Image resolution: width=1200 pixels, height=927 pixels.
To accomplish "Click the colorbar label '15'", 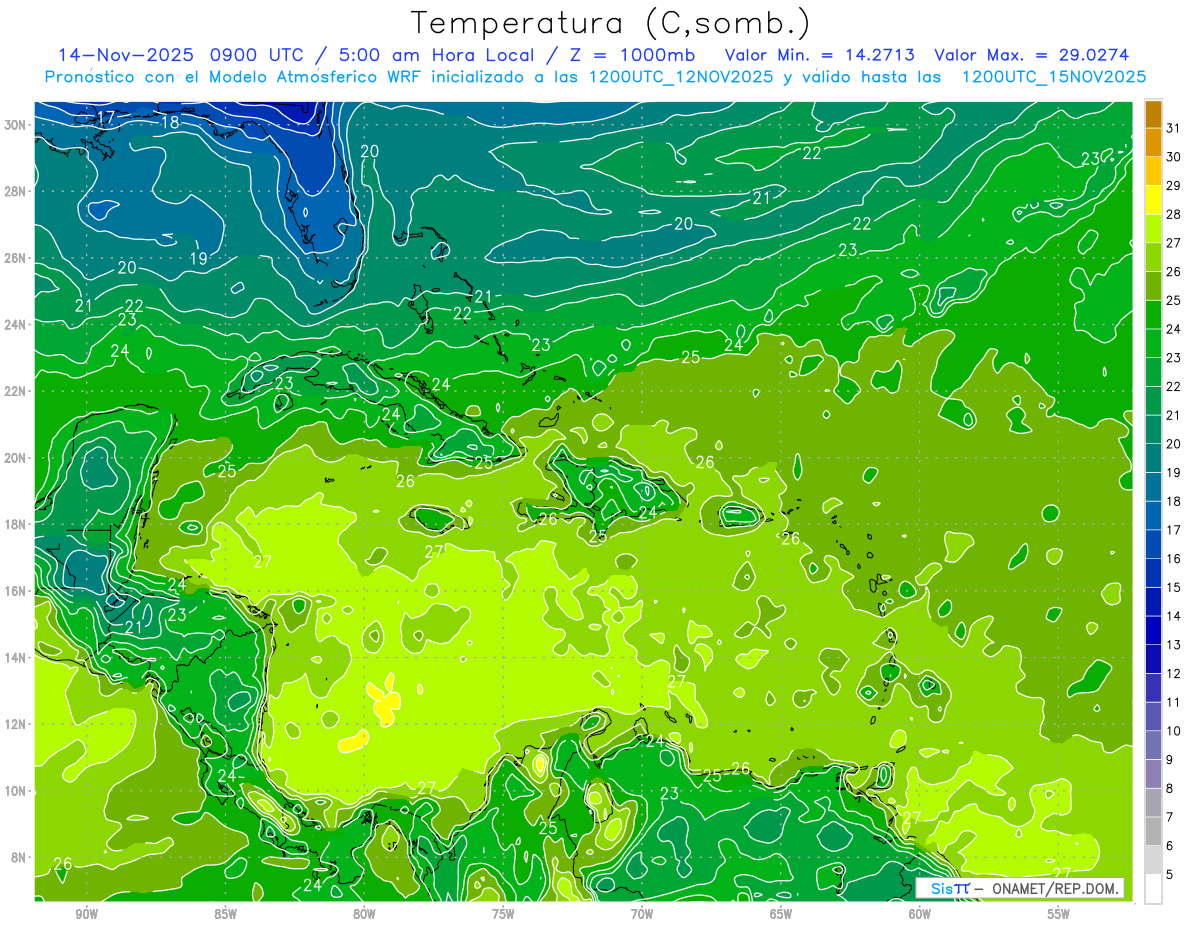I will click(1174, 588).
